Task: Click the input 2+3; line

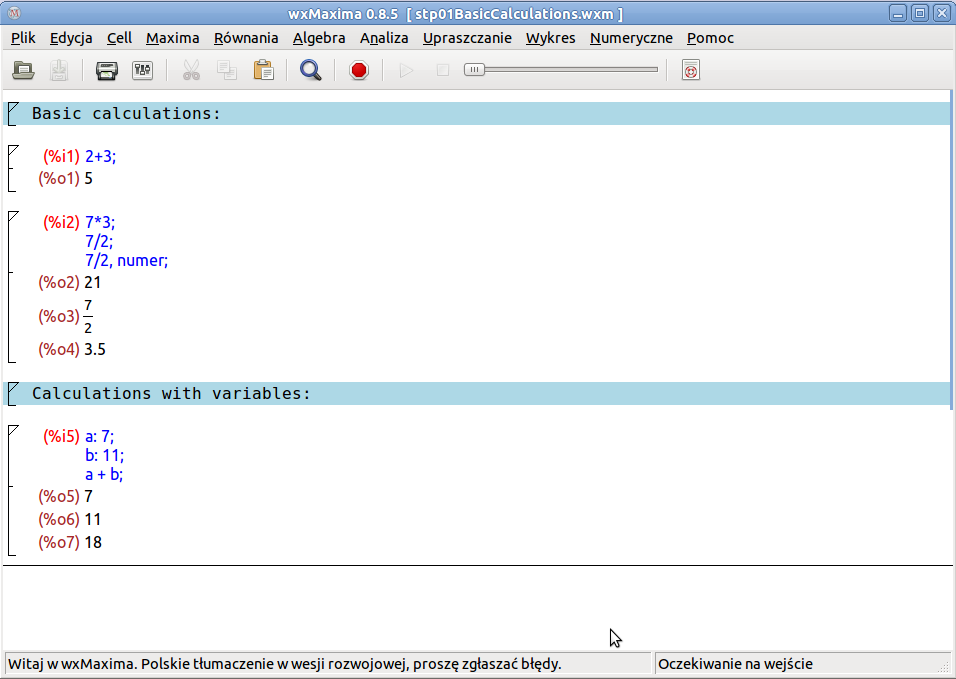Action: [101, 157]
